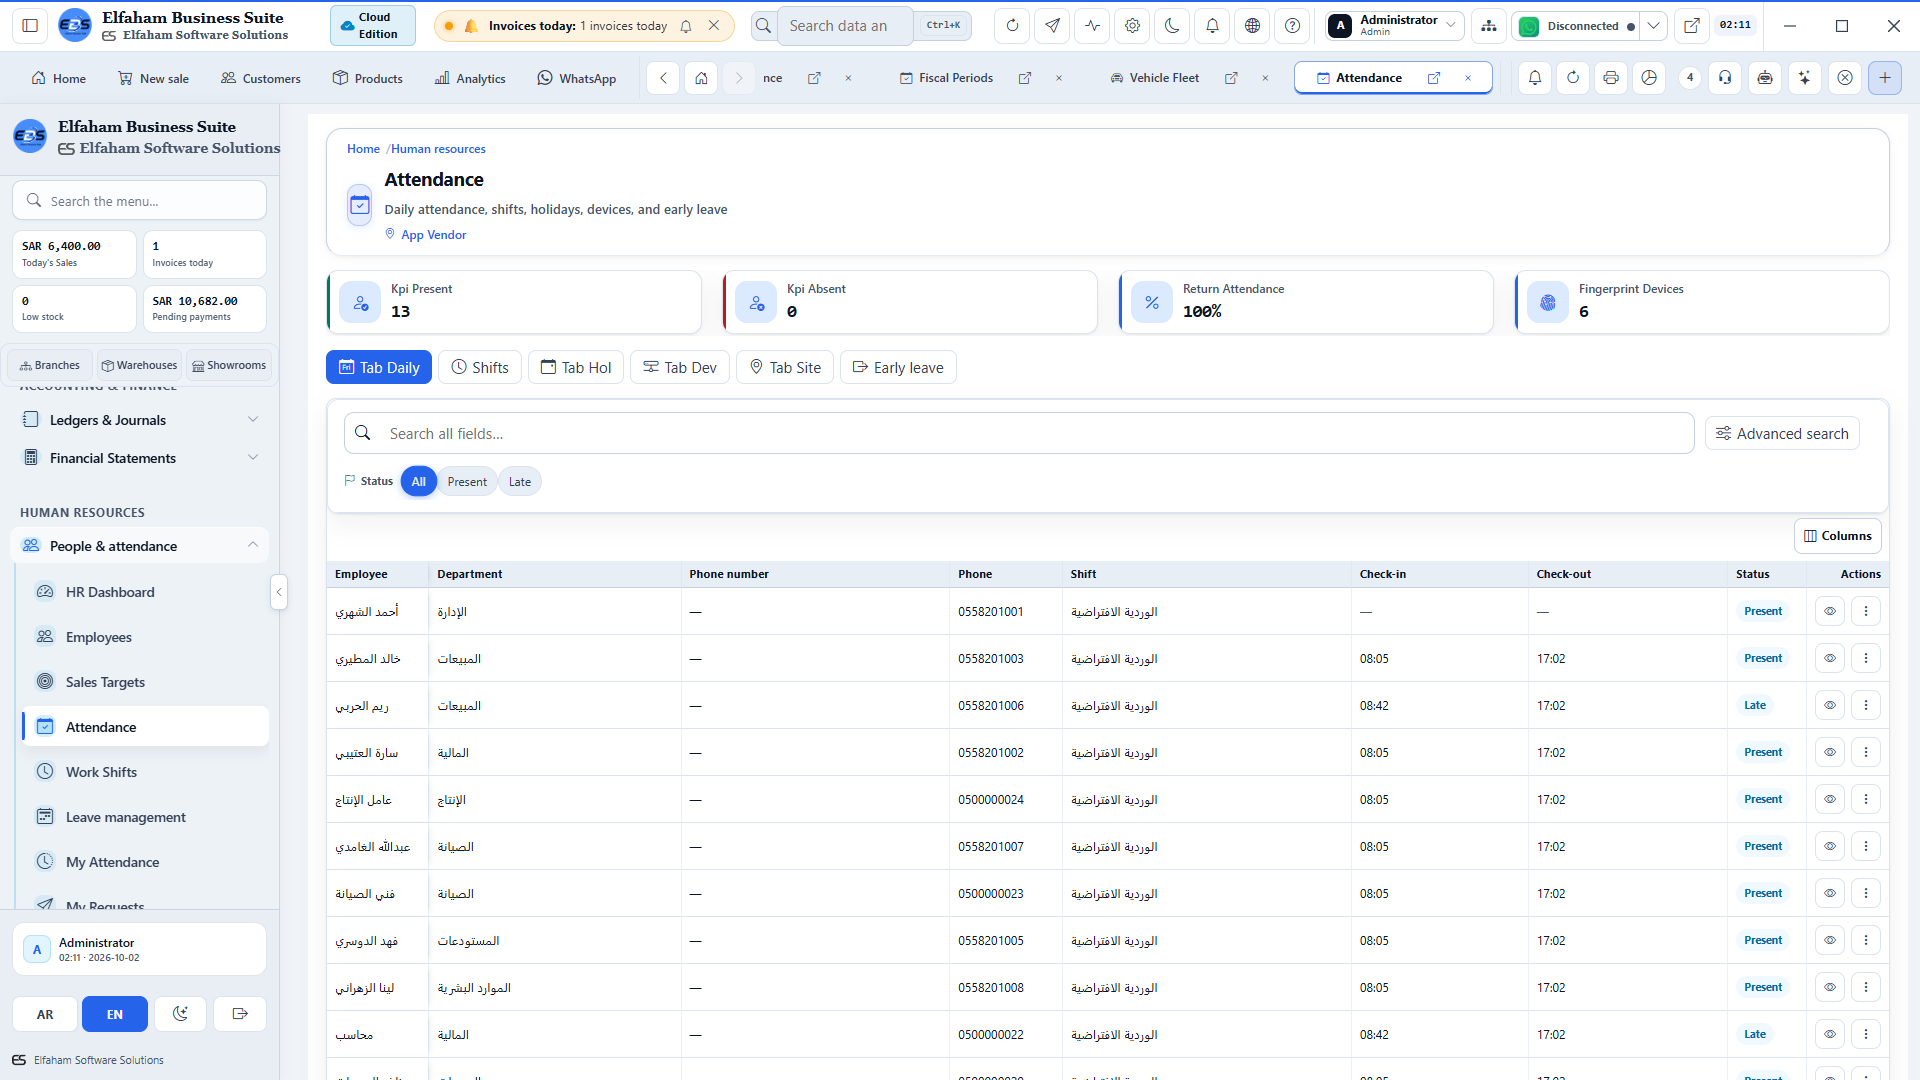This screenshot has width=1920, height=1080.
Task: Add a new tab with plus button
Action: point(1885,78)
